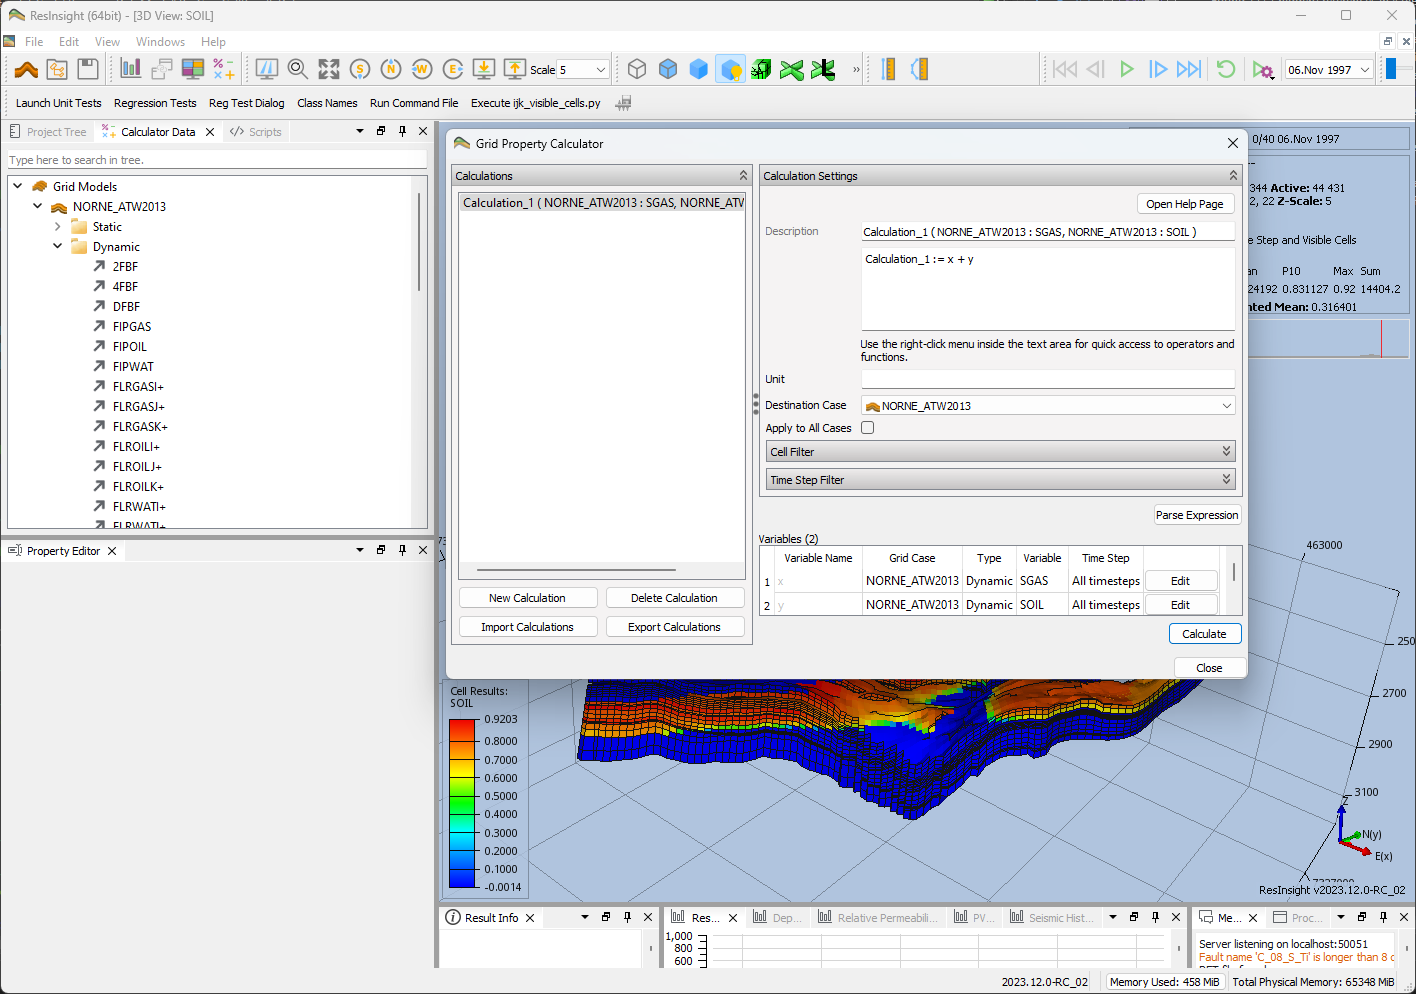1416x994 pixels.
Task: Set view looking South with S icon
Action: coord(360,69)
